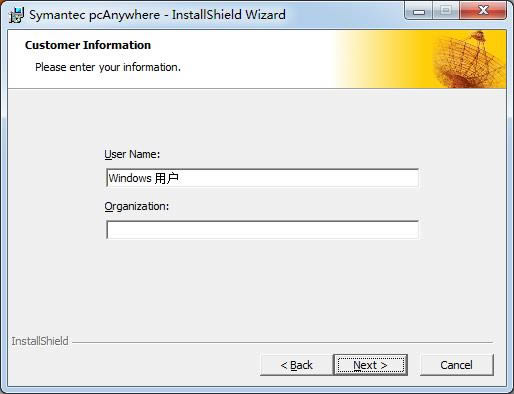Click the Symantec pcAnywhere window title text
The image size is (514, 394).
point(157,15)
